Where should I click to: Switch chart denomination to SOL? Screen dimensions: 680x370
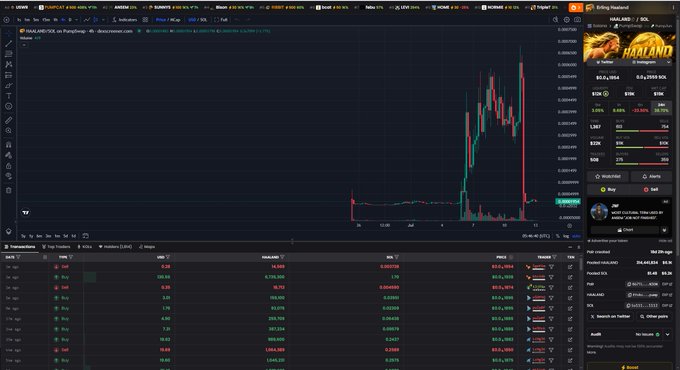(203, 20)
